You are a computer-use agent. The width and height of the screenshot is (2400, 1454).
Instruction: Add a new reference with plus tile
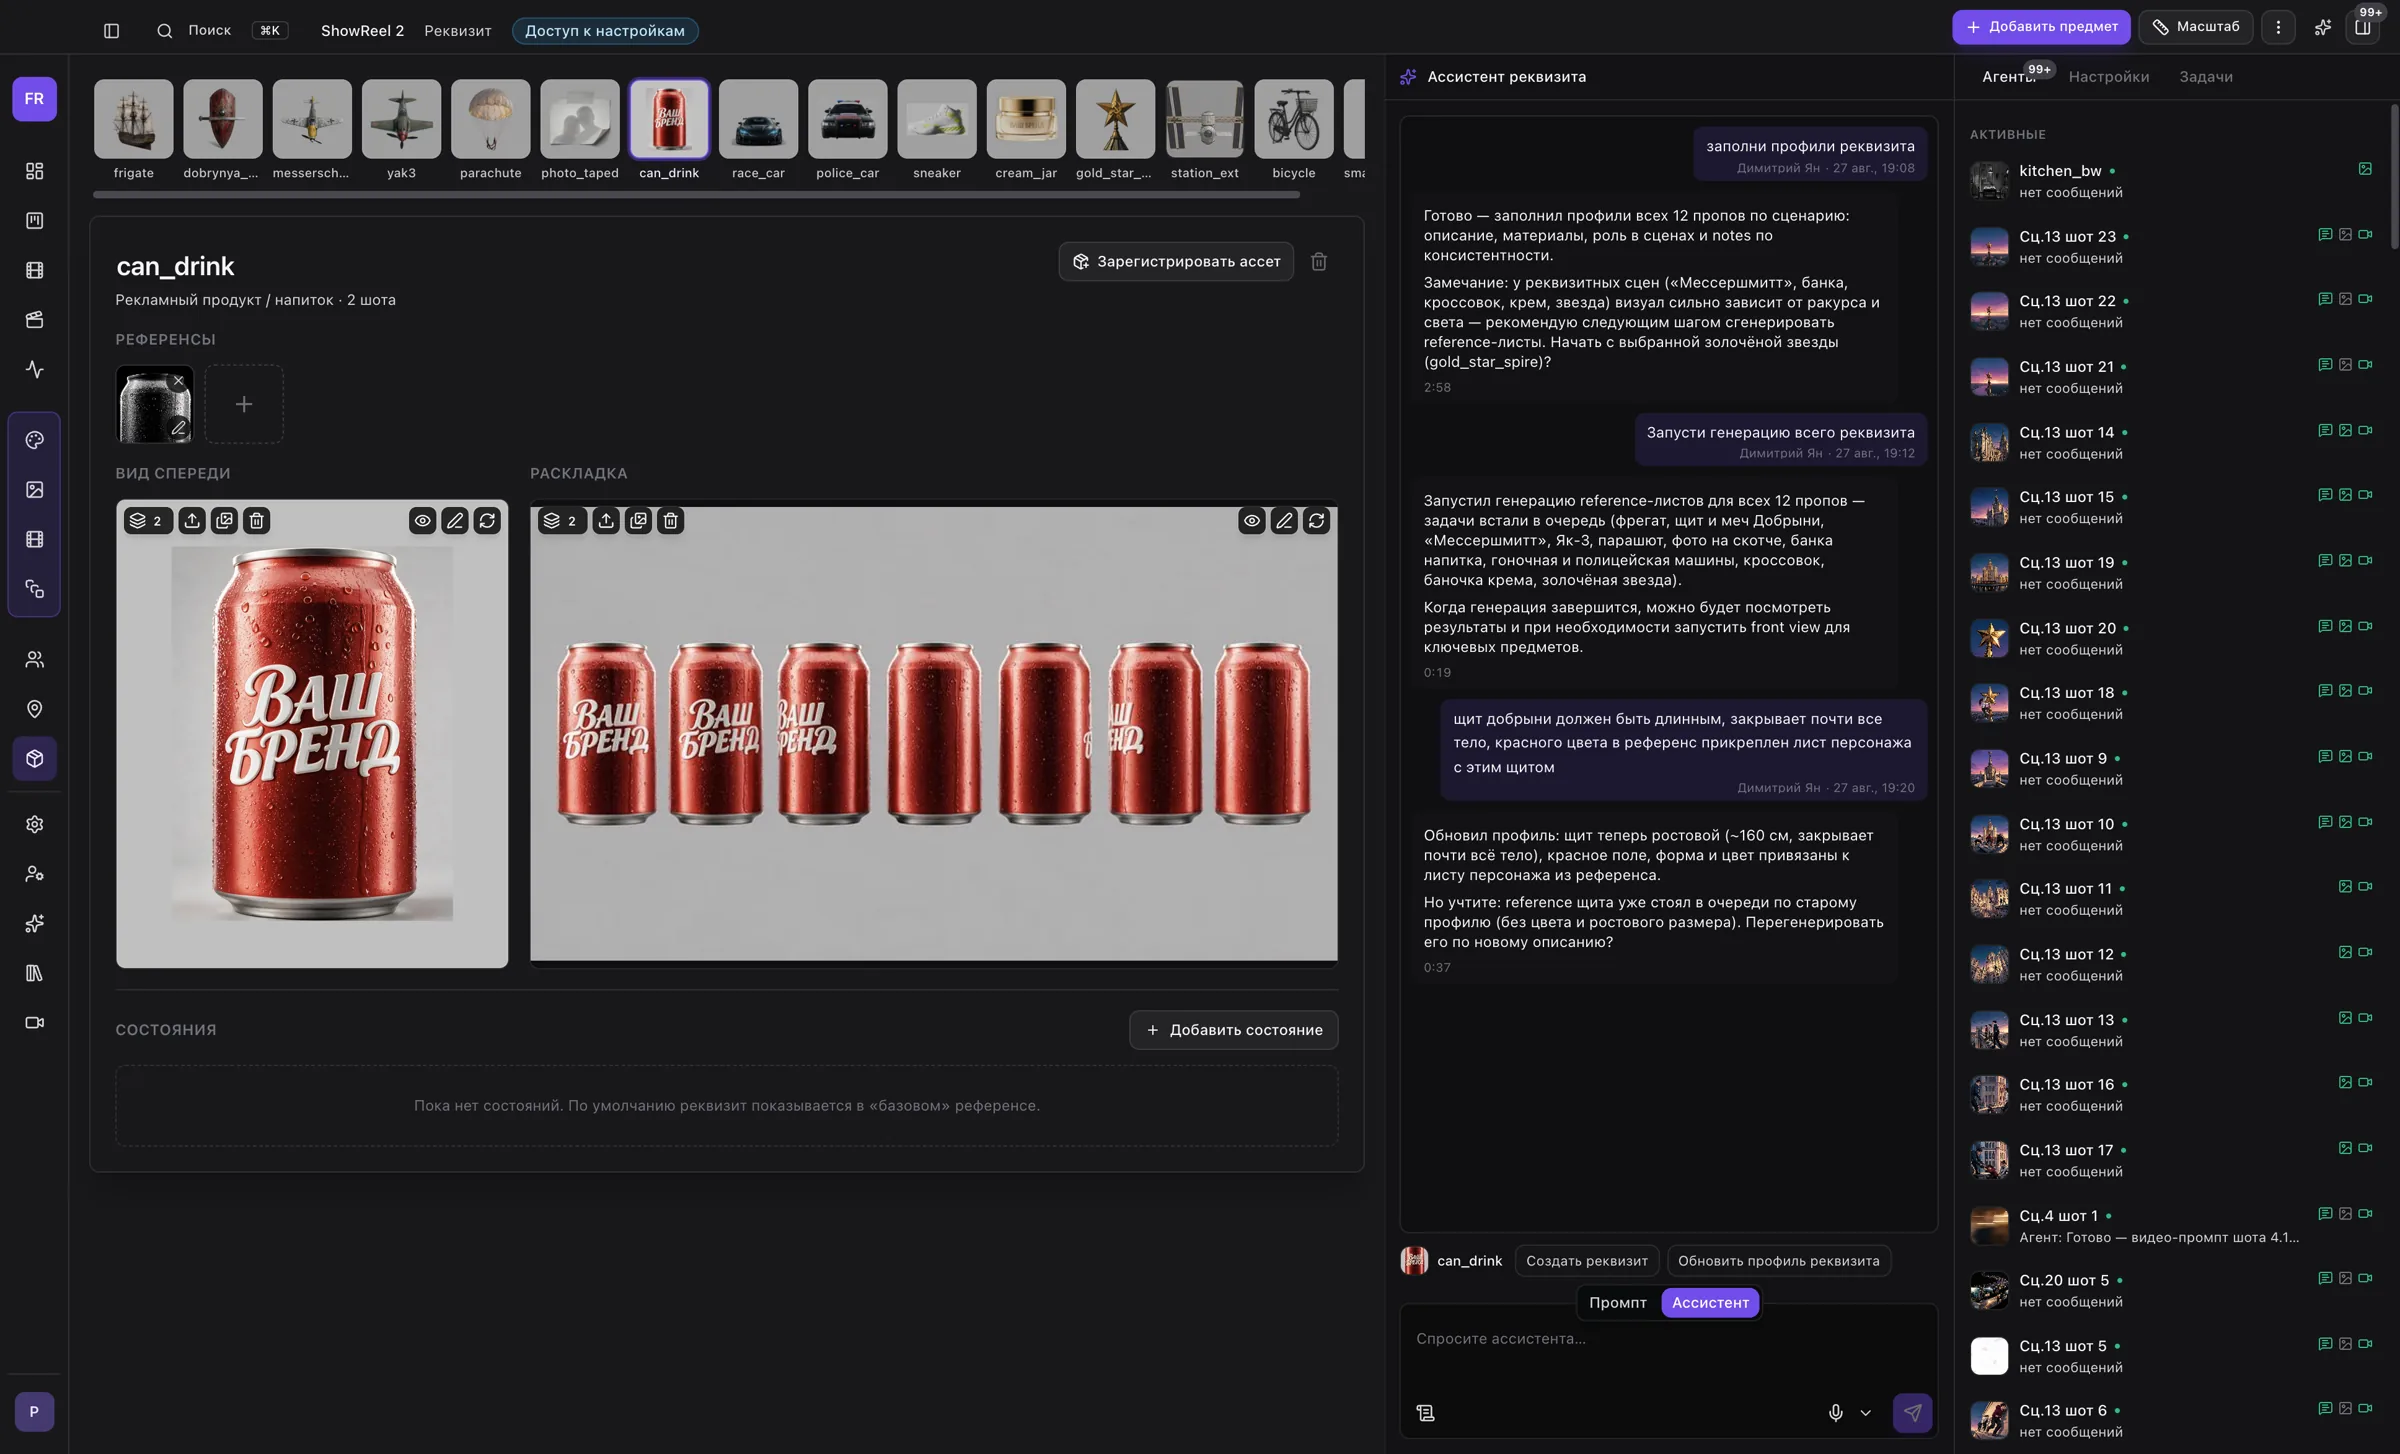pos(244,404)
